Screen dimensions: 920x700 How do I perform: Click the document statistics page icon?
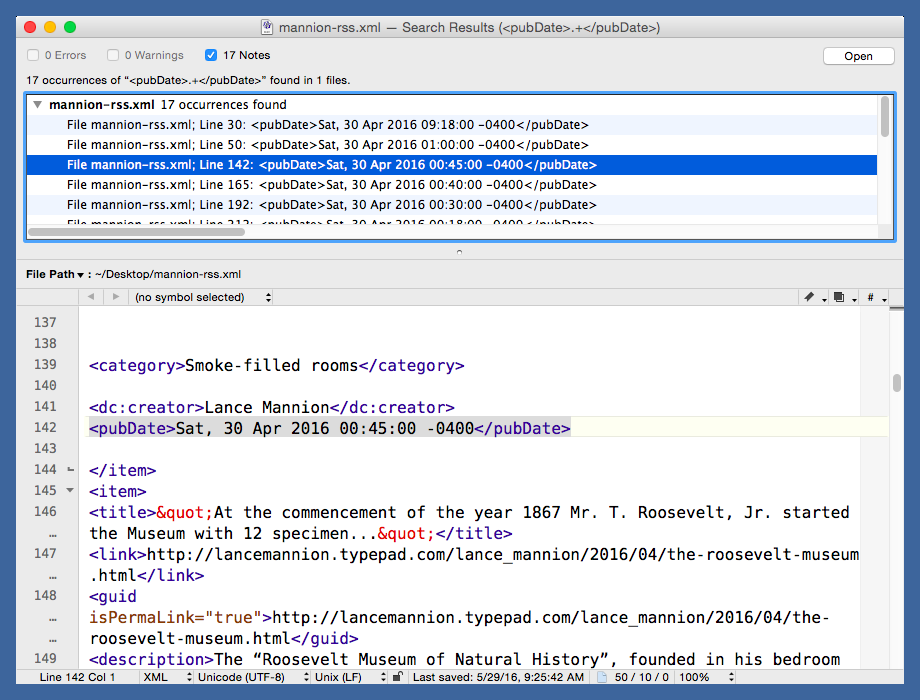tap(602, 677)
